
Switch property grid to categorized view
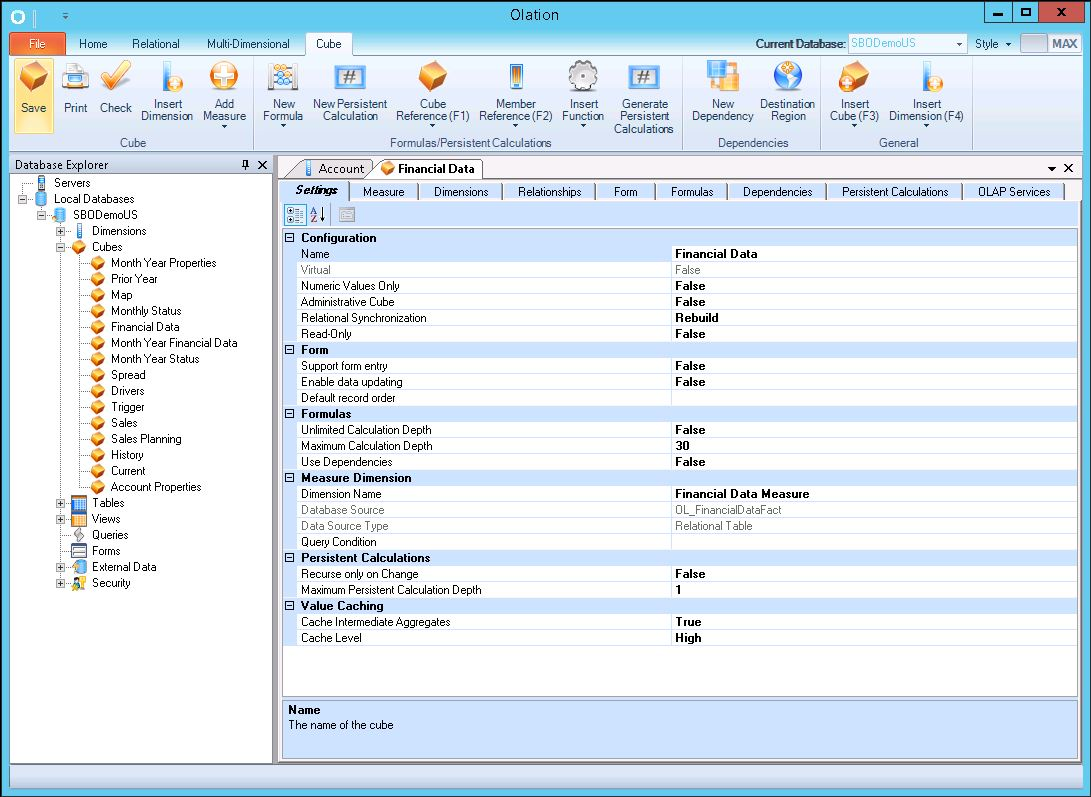point(296,214)
